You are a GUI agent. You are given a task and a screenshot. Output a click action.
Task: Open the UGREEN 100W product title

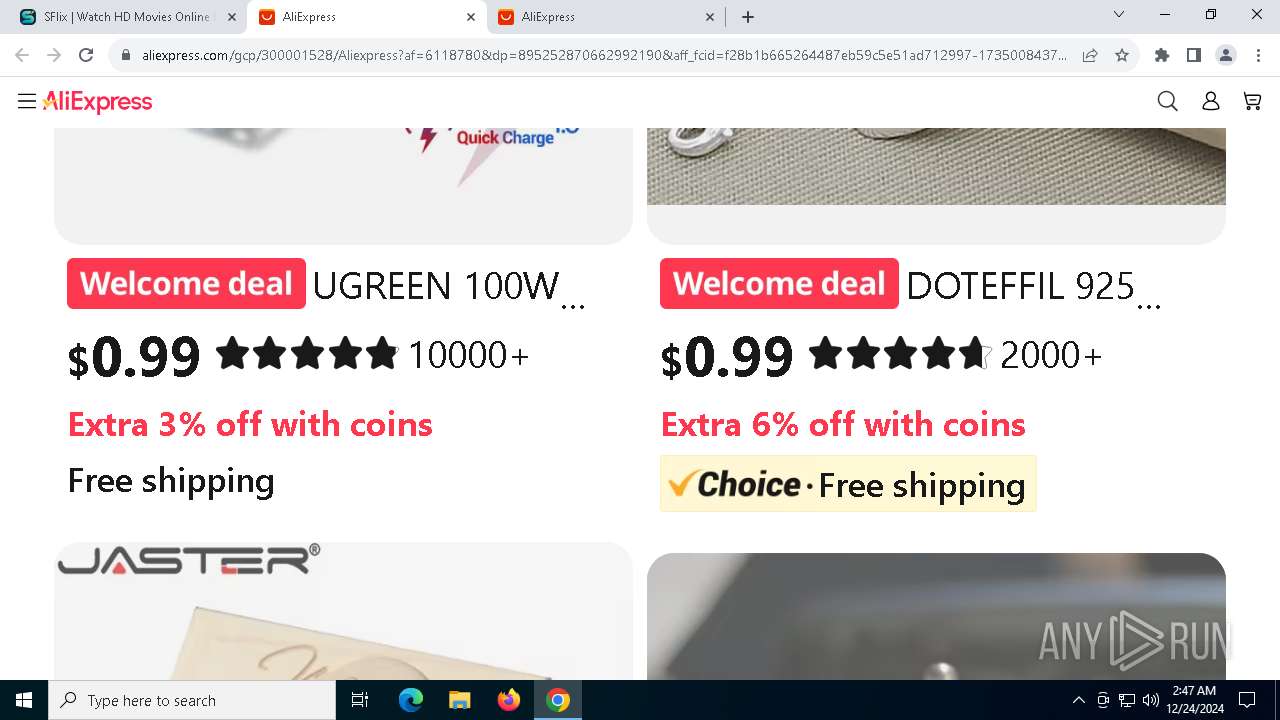(x=436, y=286)
